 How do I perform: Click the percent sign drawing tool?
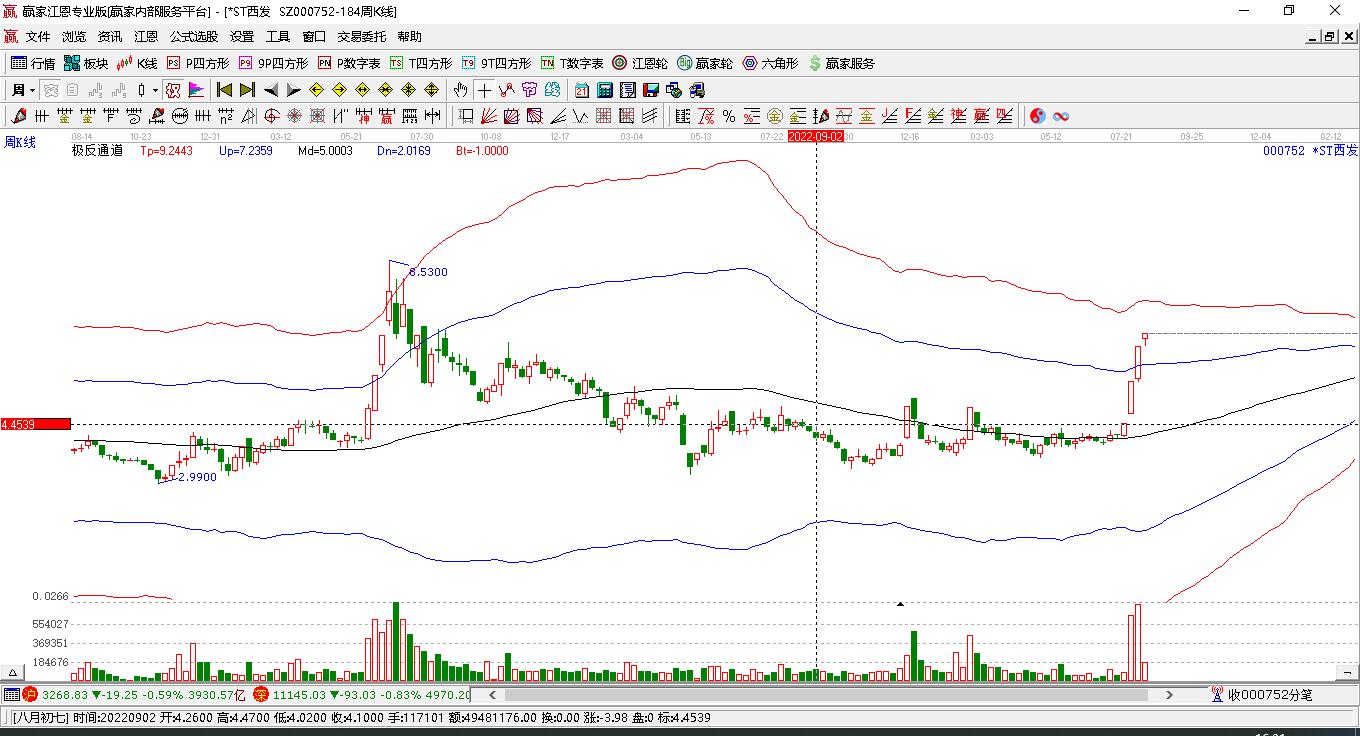[728, 116]
